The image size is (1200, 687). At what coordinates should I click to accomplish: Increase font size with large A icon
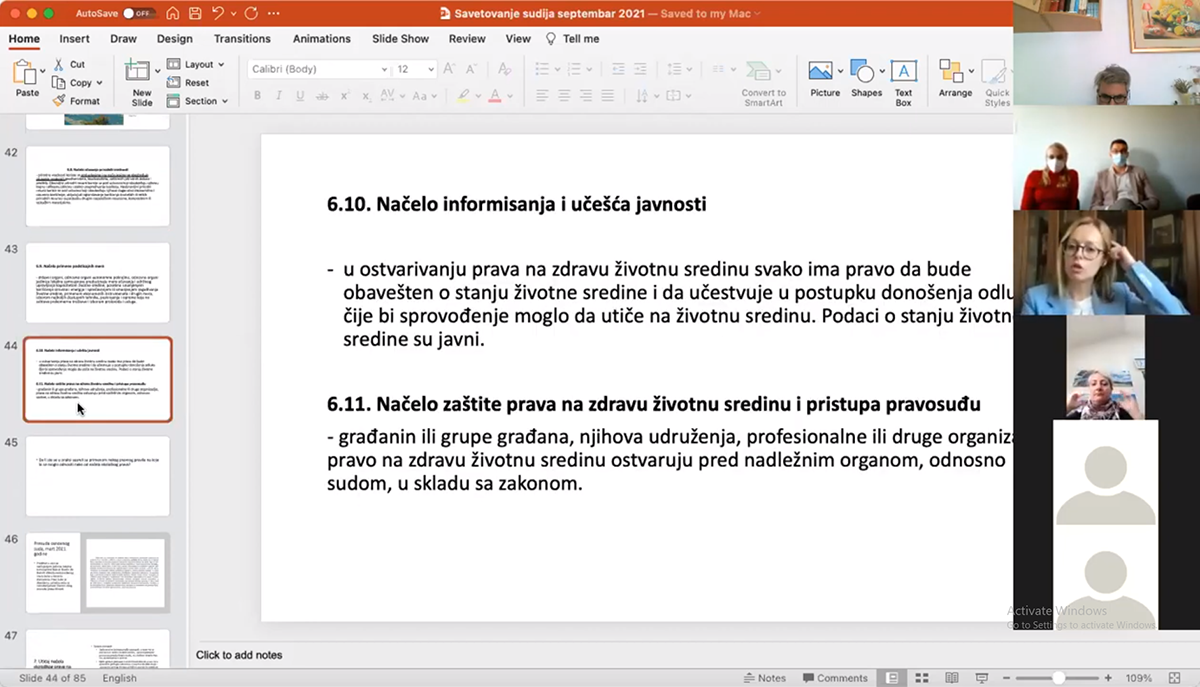449,69
